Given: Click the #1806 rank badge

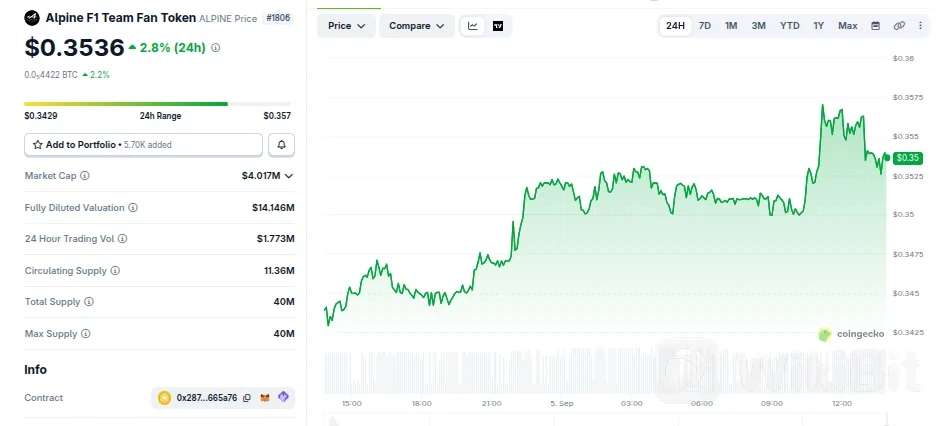Looking at the screenshot, I should (278, 18).
